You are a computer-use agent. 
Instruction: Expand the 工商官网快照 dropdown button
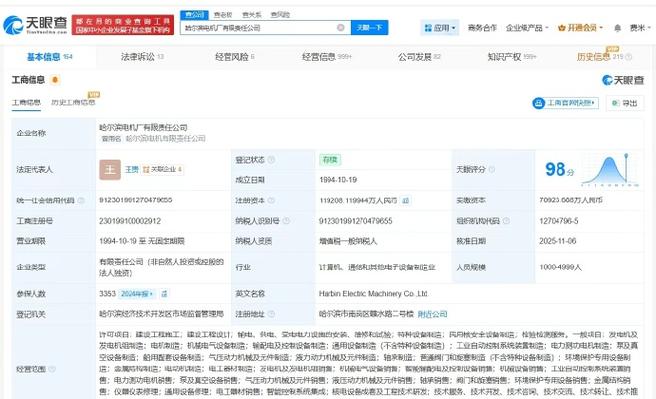click(x=565, y=103)
